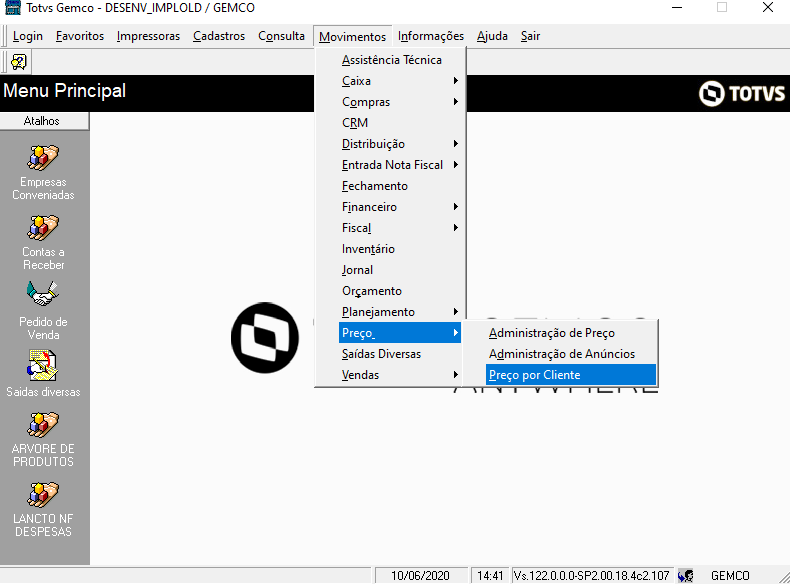Open the ARVORE DE PRODUTOS shortcut icon
The height and width of the screenshot is (584, 790).
click(43, 424)
